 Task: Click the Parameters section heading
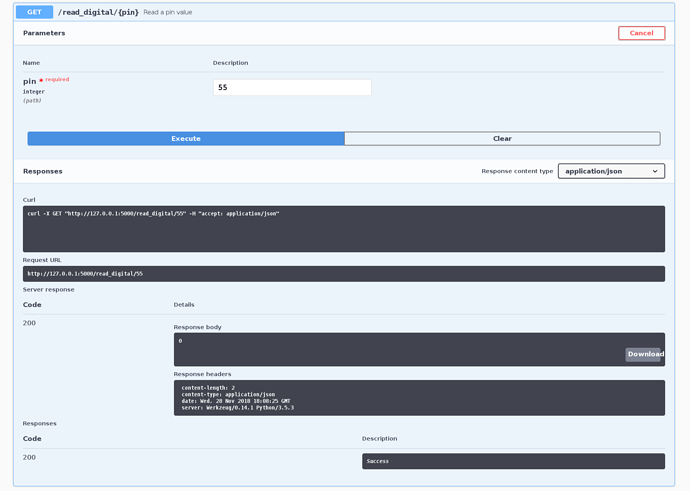[x=44, y=33]
